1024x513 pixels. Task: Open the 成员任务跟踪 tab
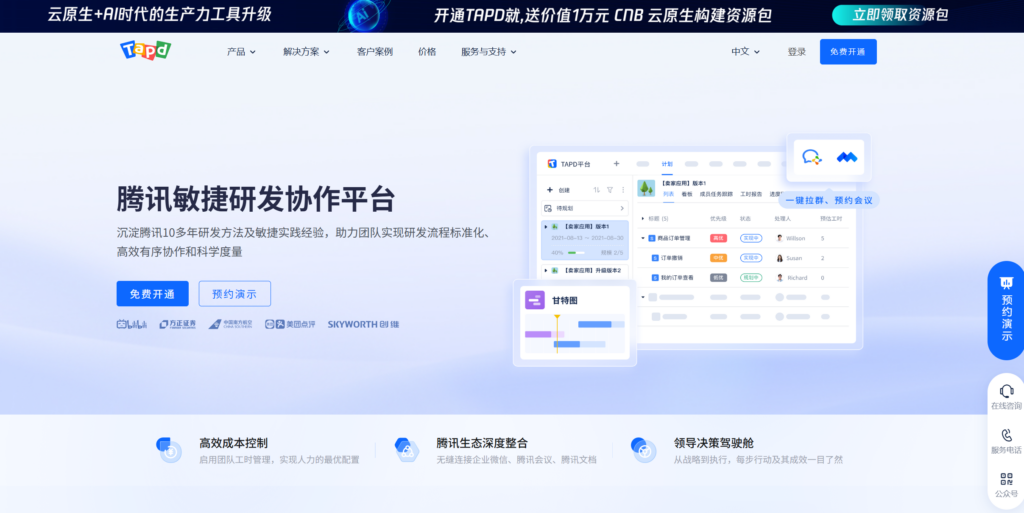click(716, 194)
